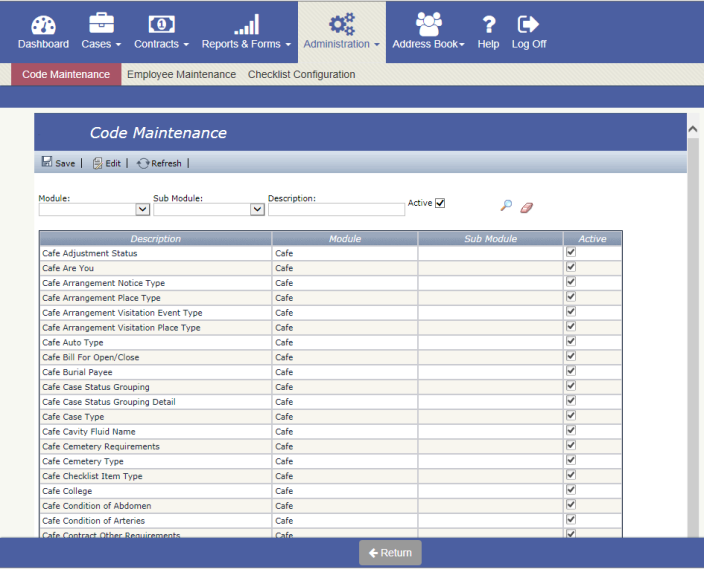Click the Edit toolbar button label
Screen dimensions: 704x569
click(x=113, y=163)
